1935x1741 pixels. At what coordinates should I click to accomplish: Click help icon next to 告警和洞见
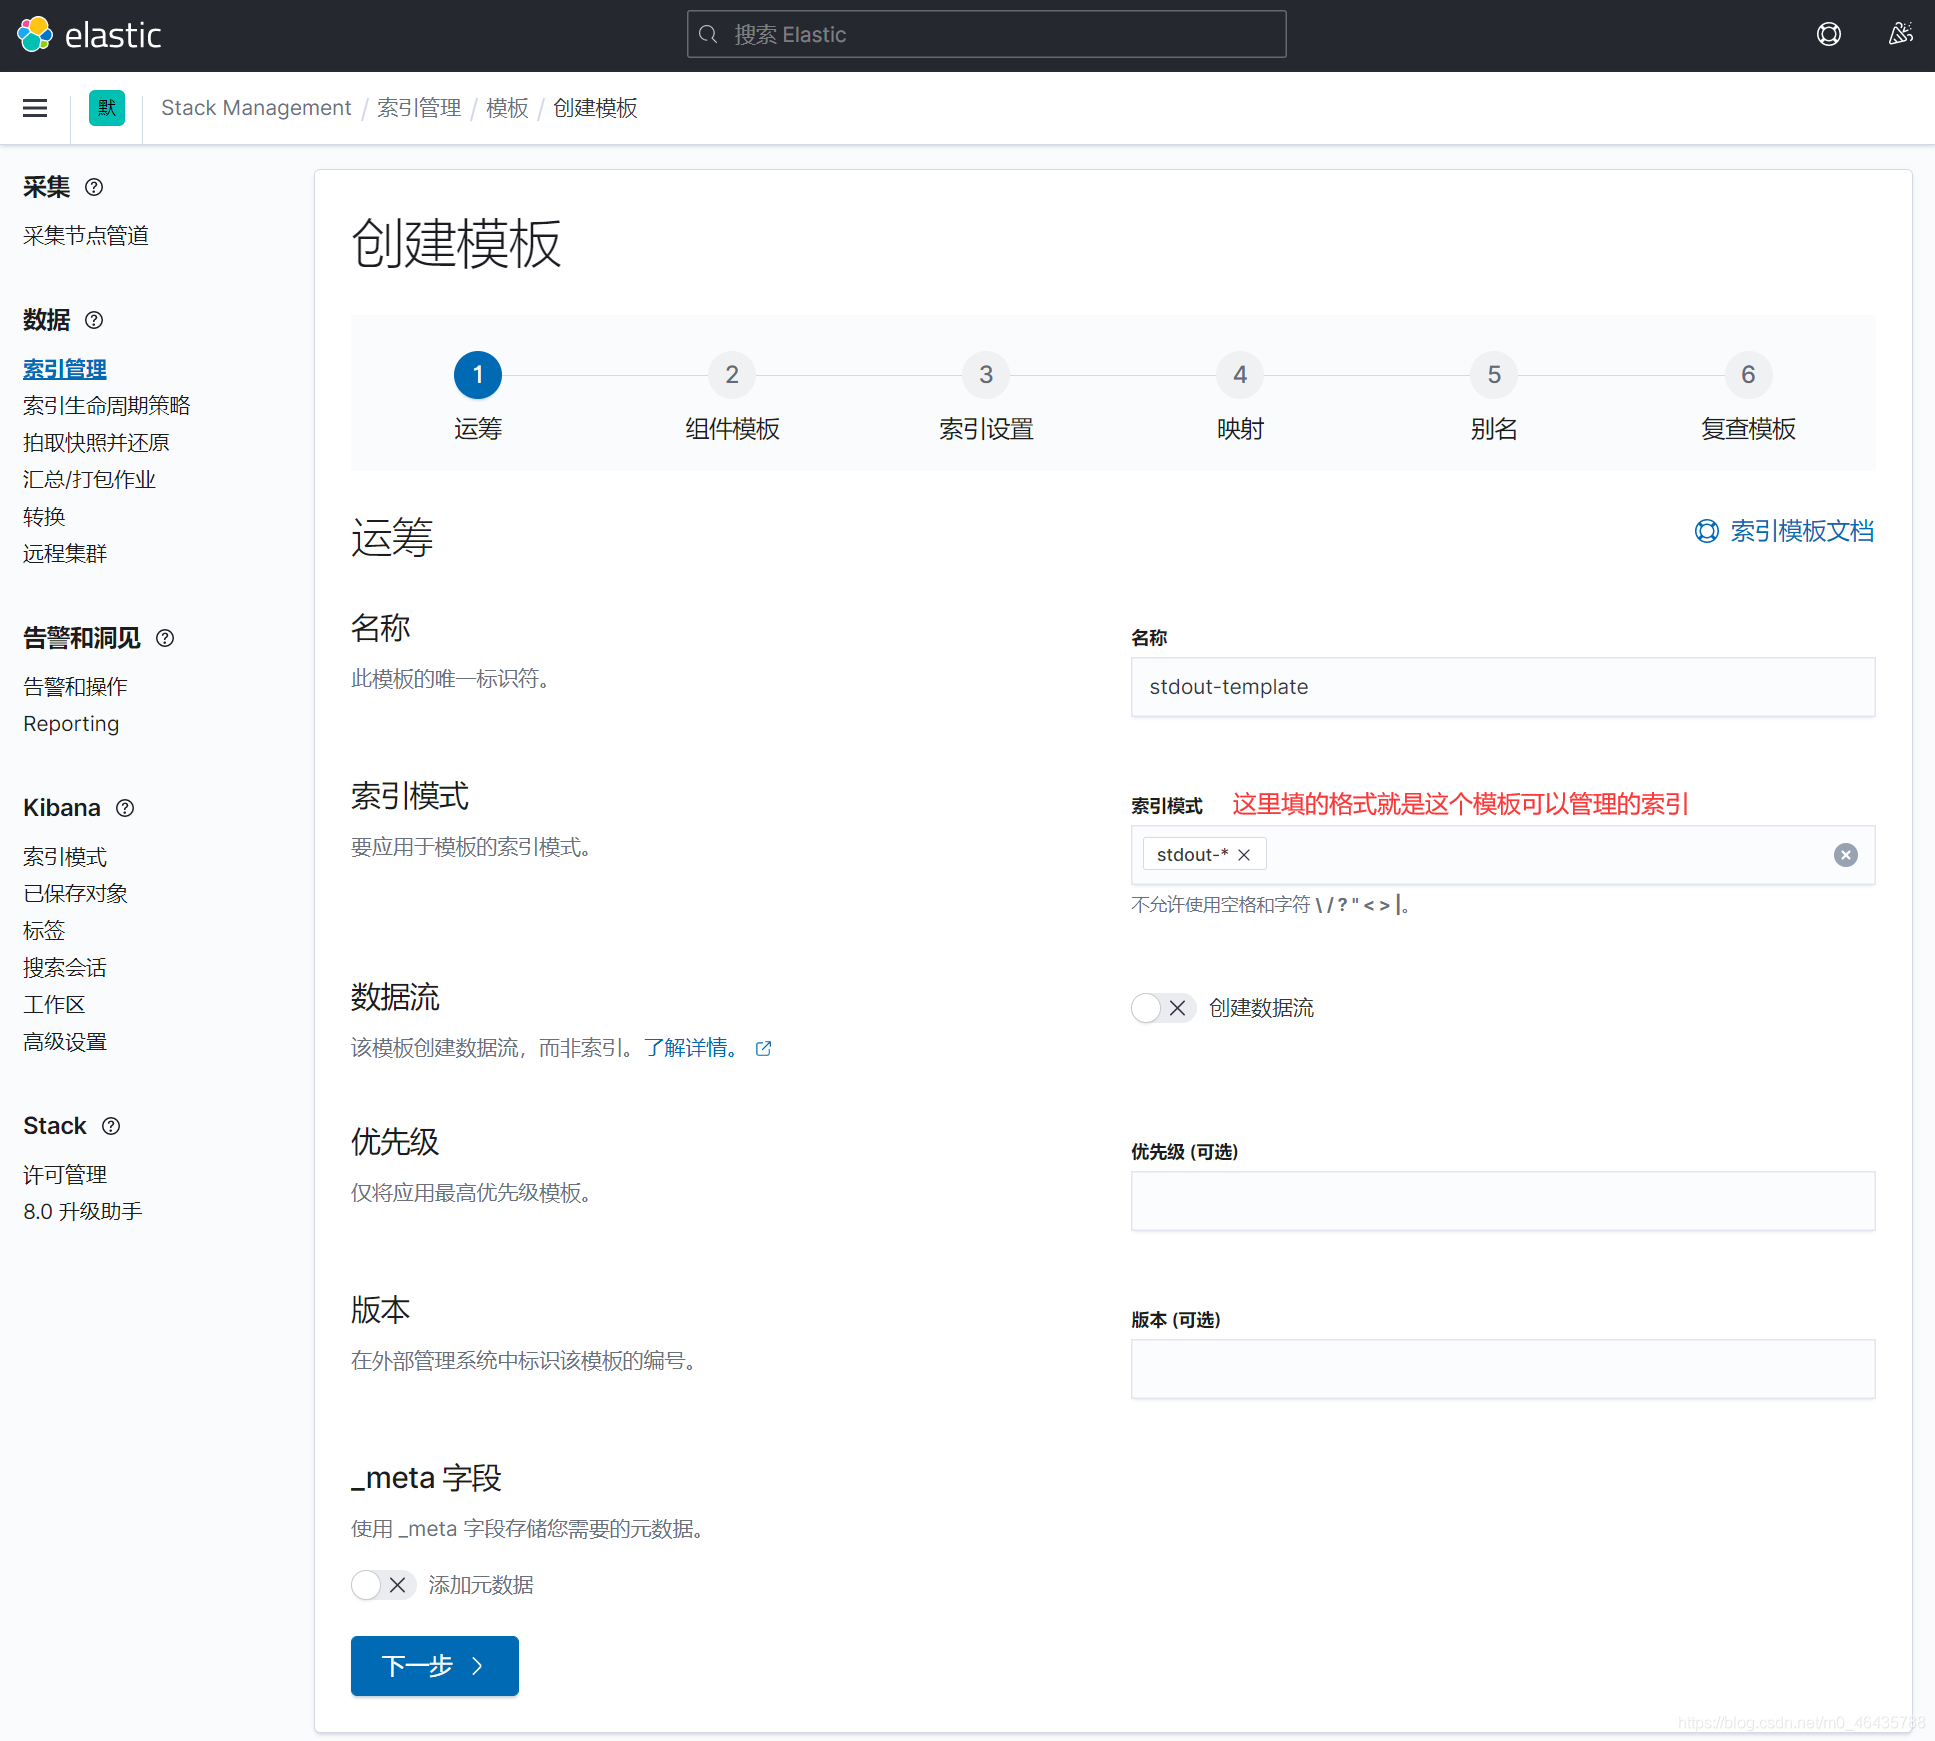coord(165,638)
